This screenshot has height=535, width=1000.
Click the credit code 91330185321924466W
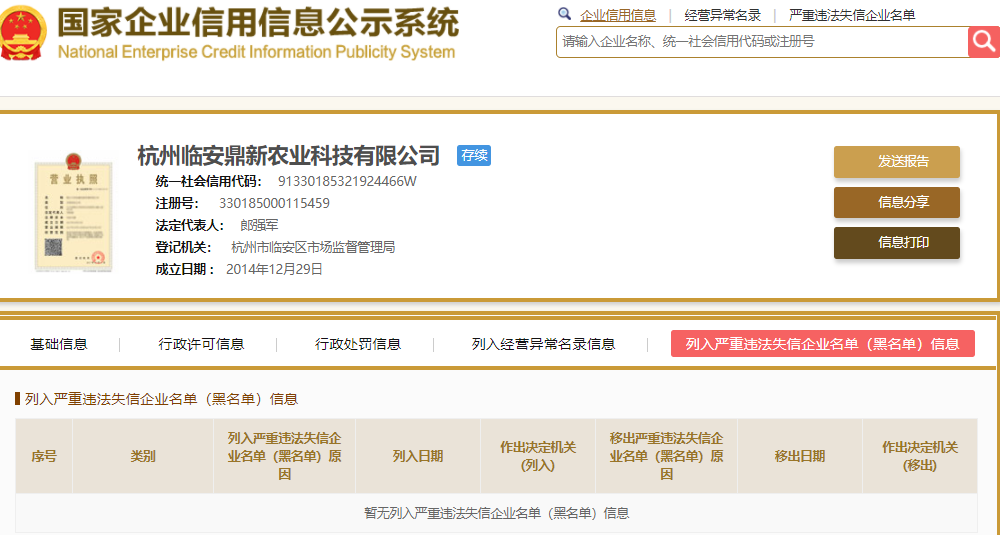[x=347, y=182]
